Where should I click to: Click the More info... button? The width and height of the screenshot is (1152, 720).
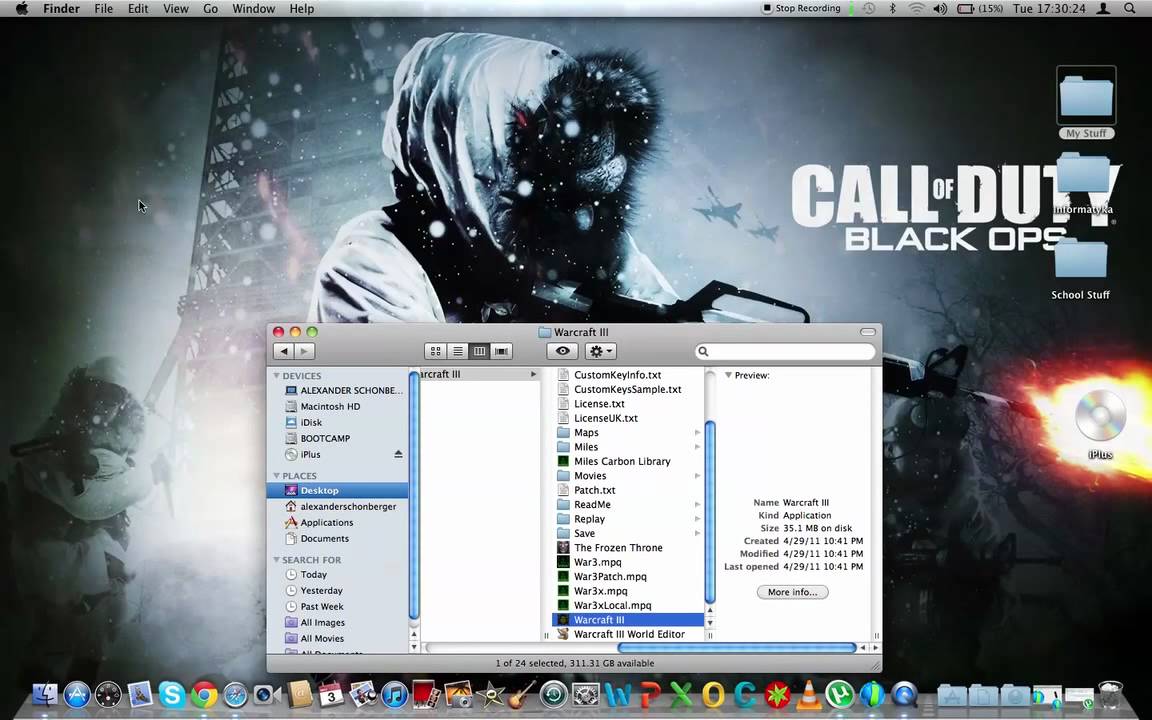(792, 592)
